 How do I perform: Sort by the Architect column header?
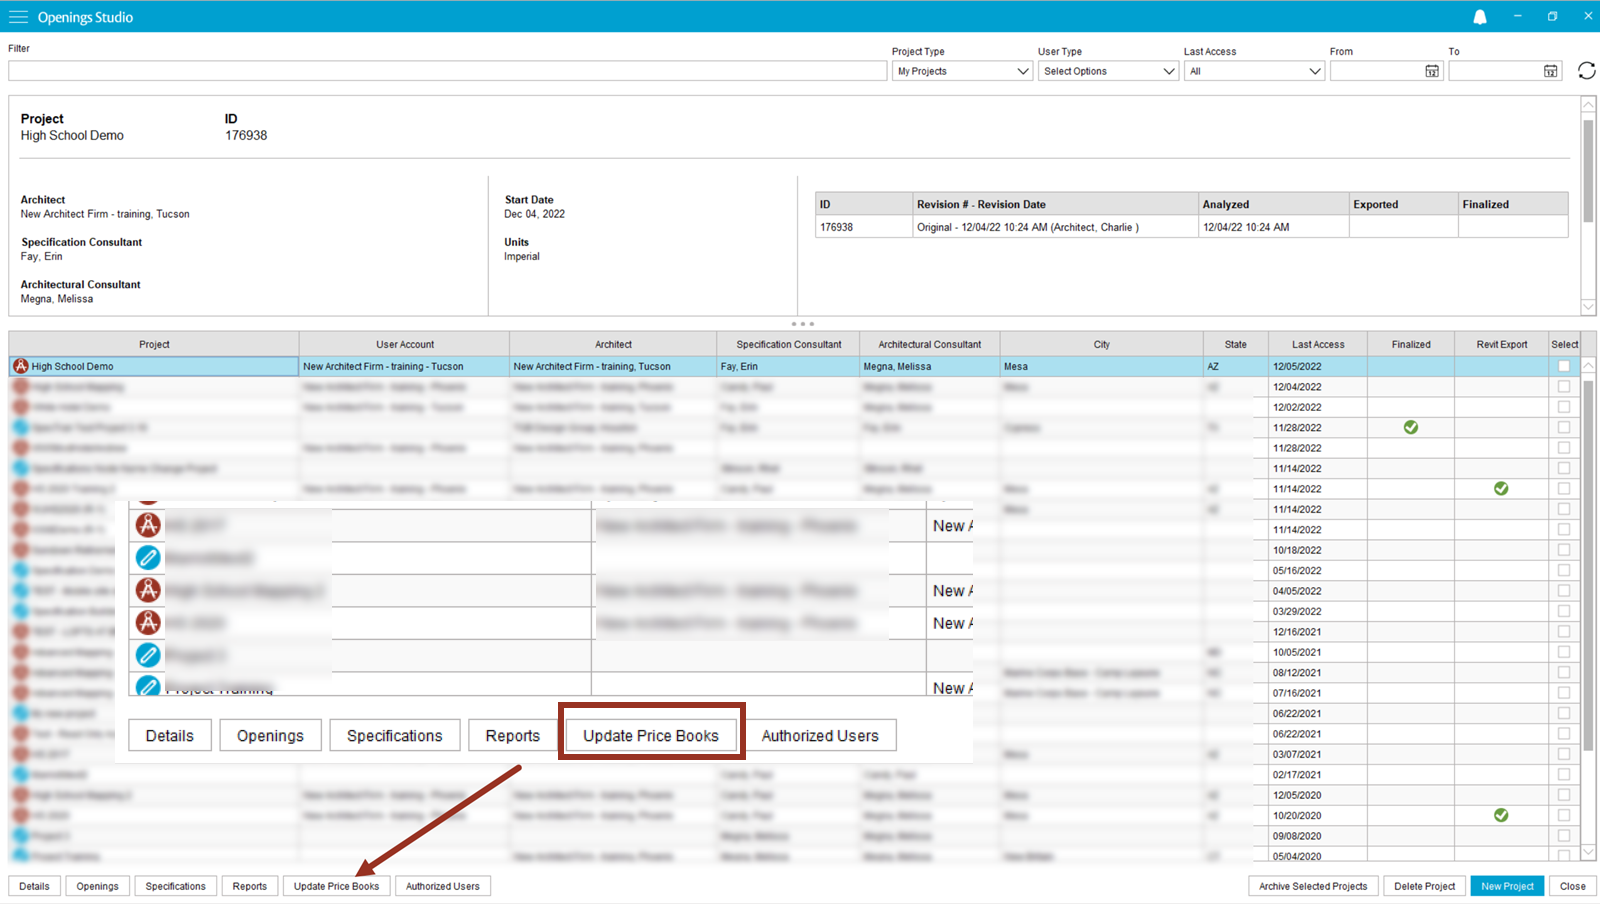(x=613, y=344)
